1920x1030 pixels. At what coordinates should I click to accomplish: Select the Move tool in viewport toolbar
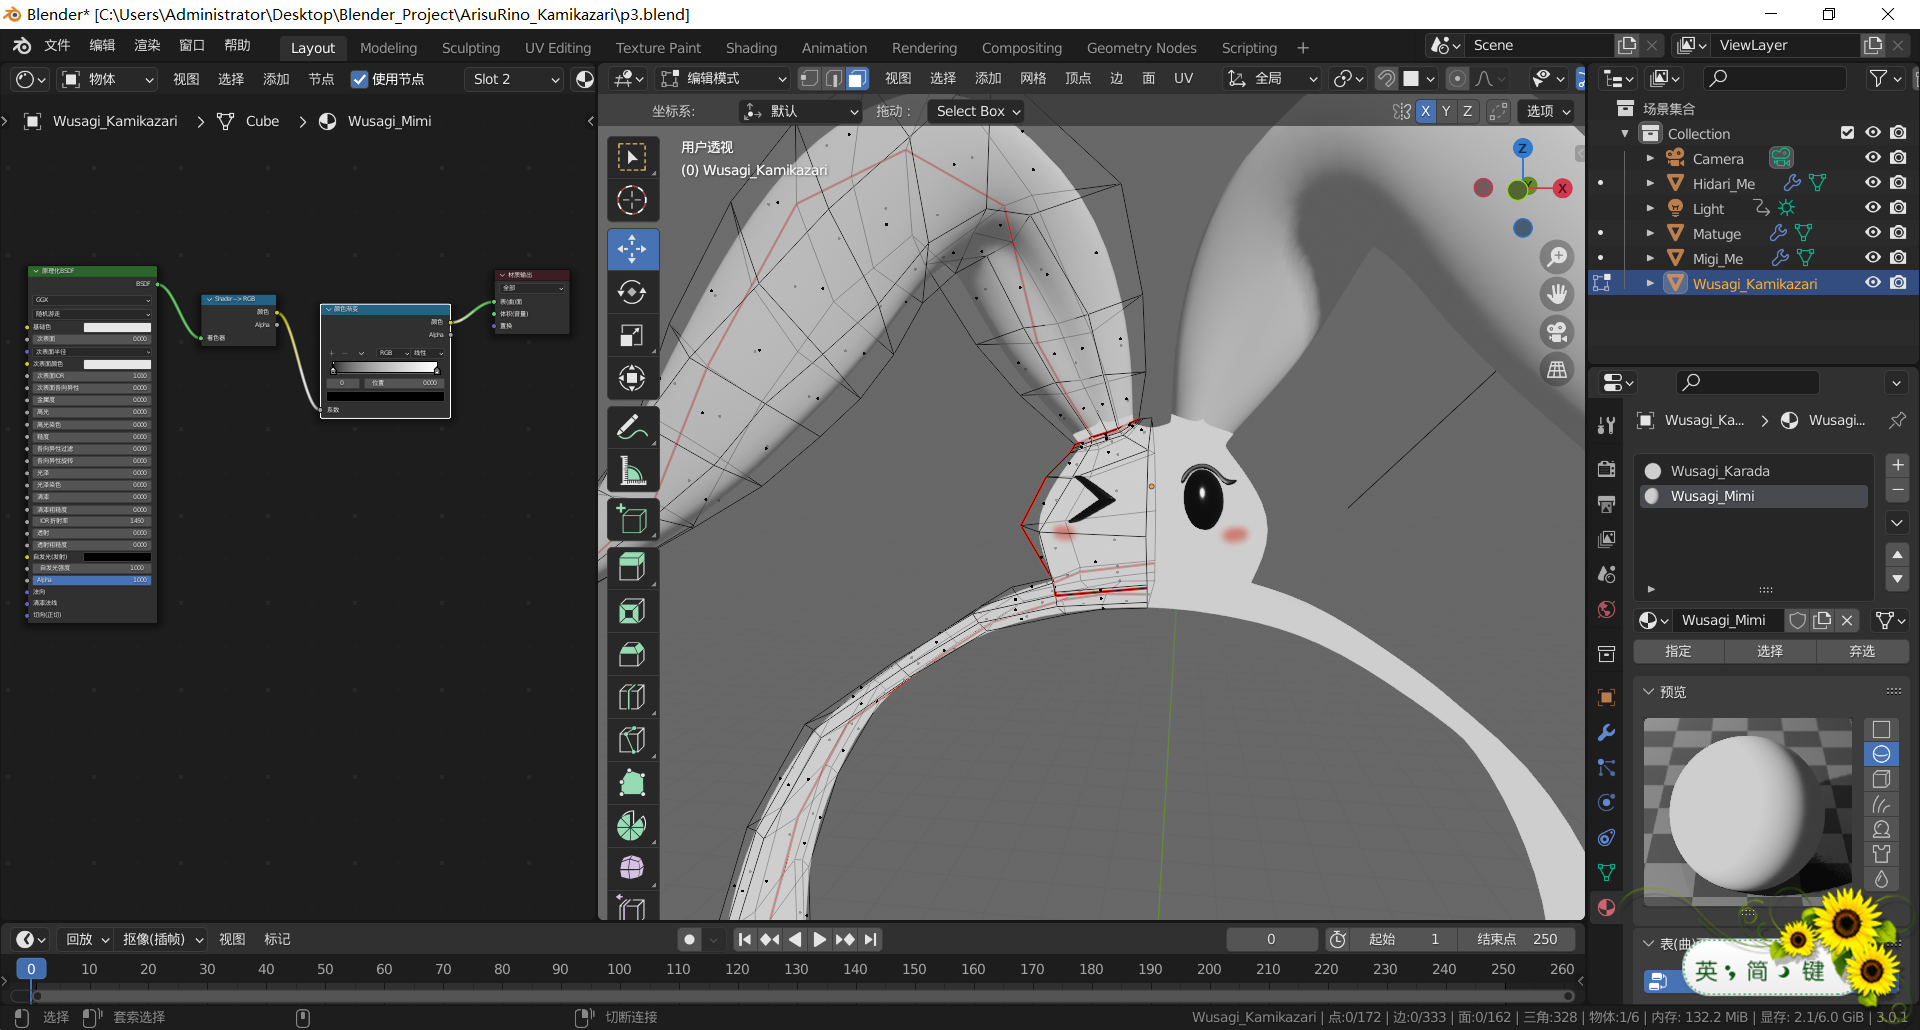pyautogui.click(x=632, y=249)
